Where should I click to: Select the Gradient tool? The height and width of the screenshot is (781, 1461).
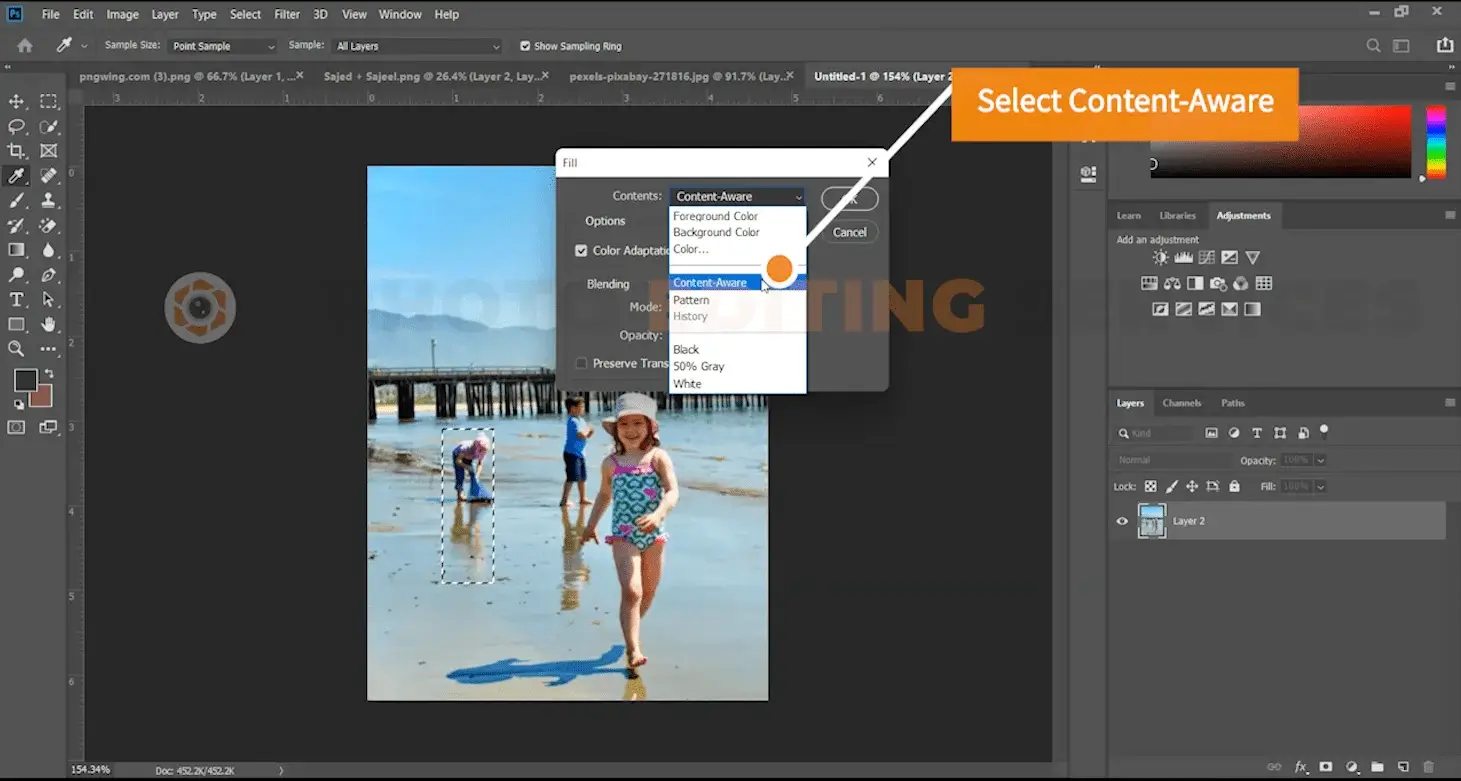pyautogui.click(x=17, y=250)
